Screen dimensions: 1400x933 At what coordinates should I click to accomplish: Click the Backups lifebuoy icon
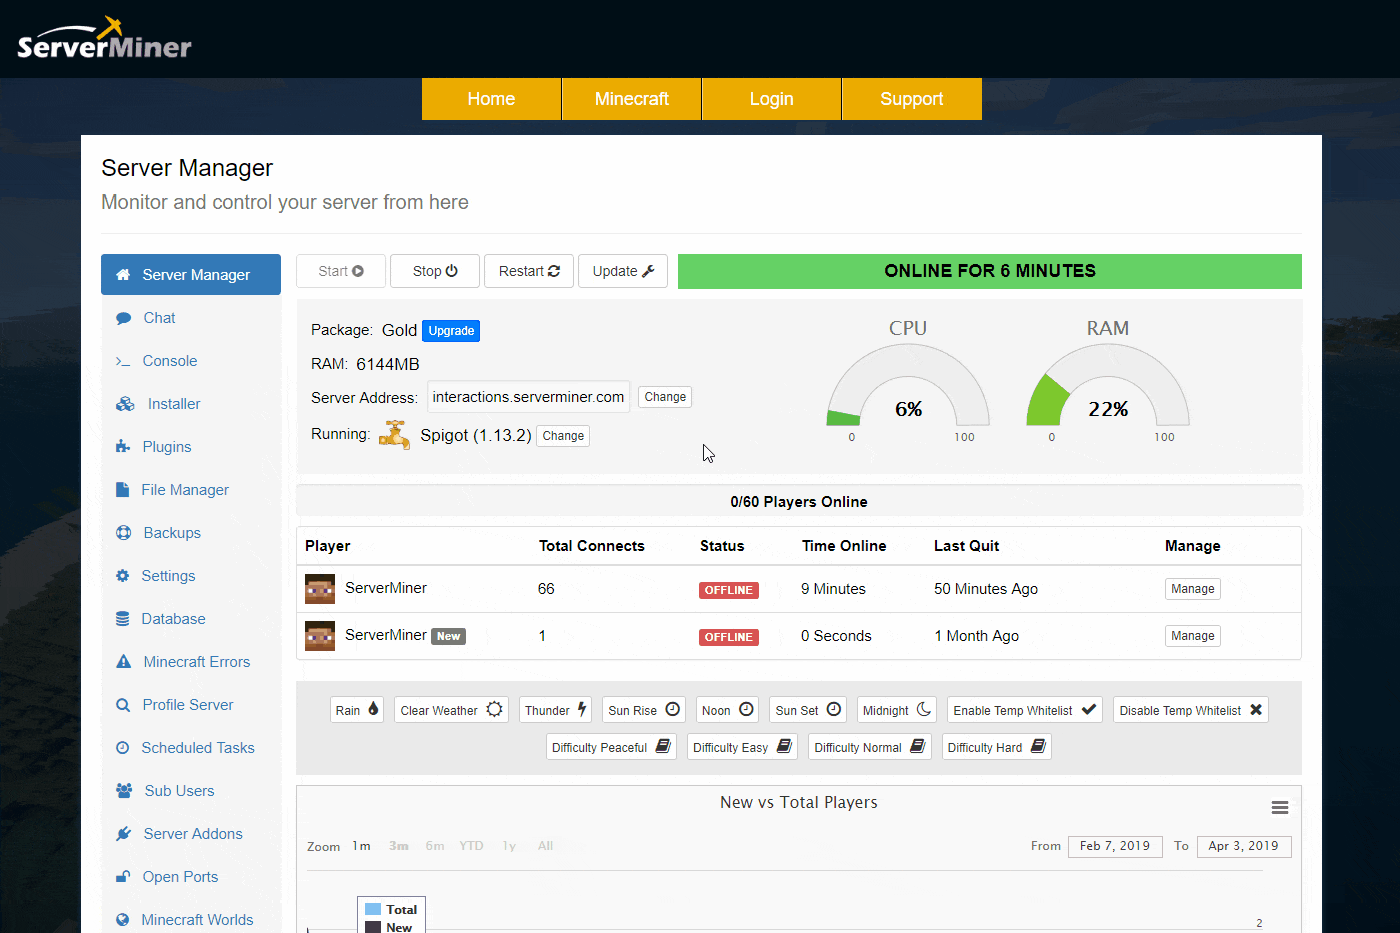[x=123, y=533]
